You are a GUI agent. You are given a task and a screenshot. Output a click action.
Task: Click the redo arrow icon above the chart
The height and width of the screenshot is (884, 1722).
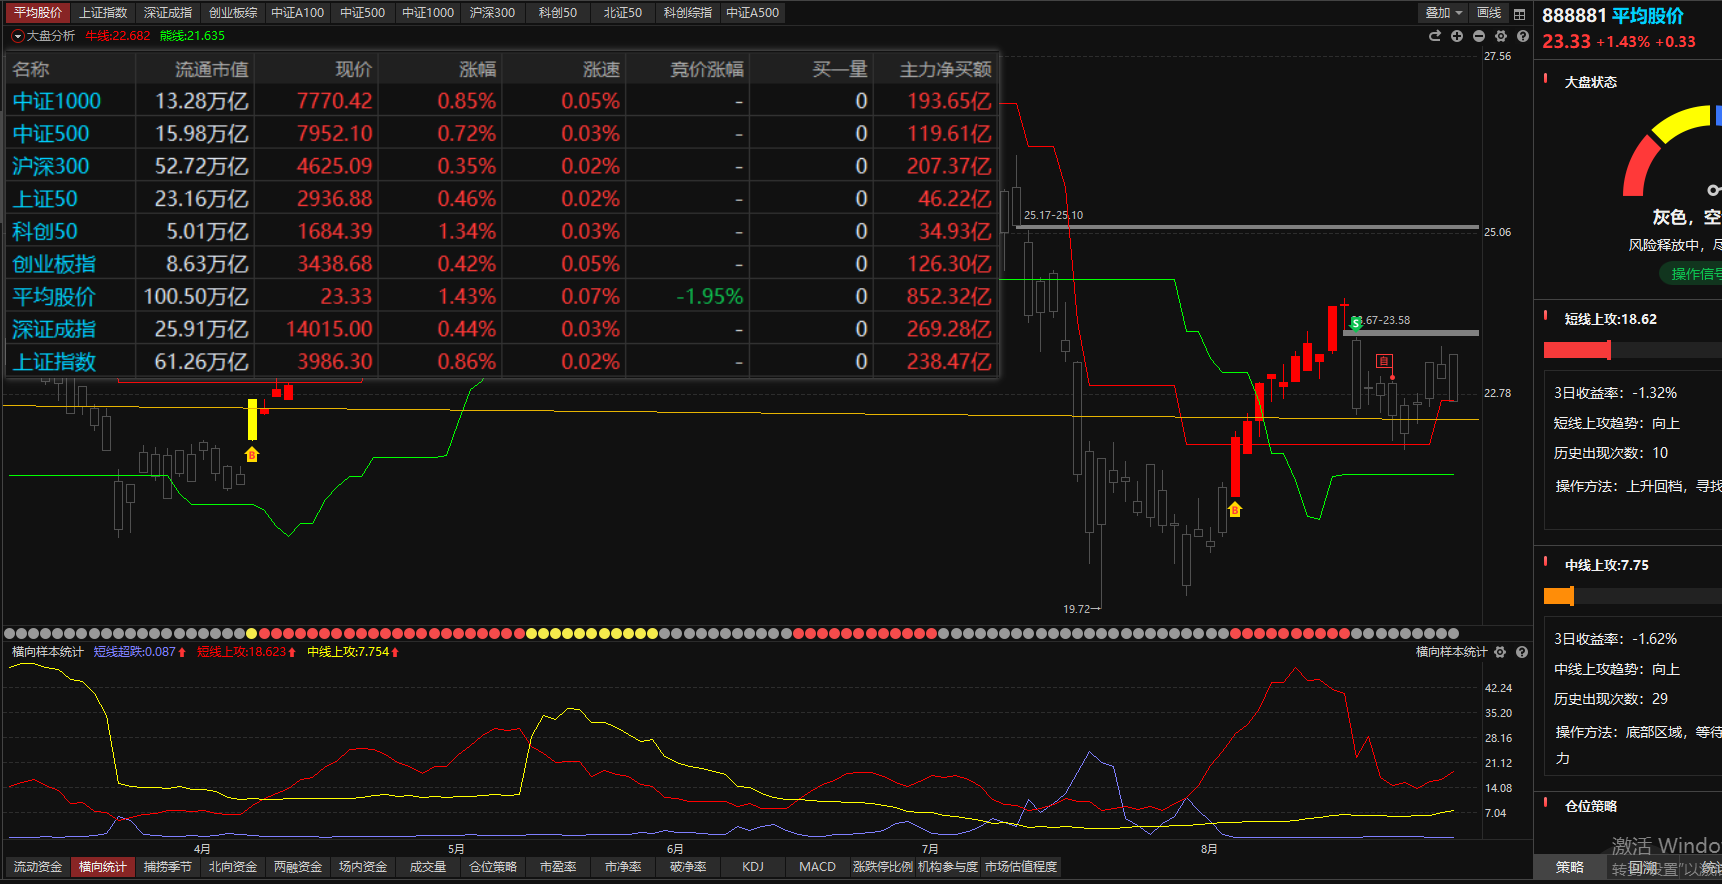point(1435,36)
